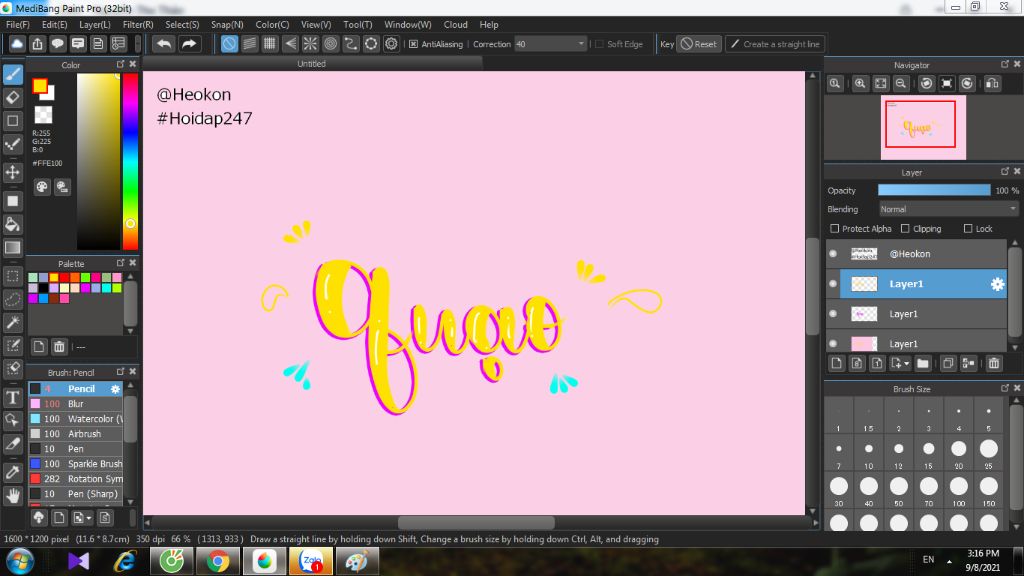Enable crisscross grid snap

pos(270,44)
